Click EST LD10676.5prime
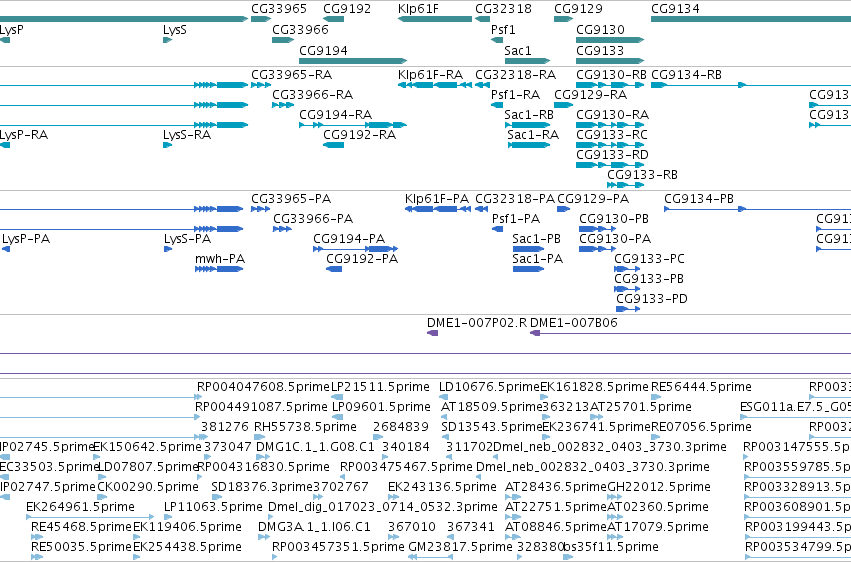This screenshot has width=851, height=562. pyautogui.click(x=489, y=387)
